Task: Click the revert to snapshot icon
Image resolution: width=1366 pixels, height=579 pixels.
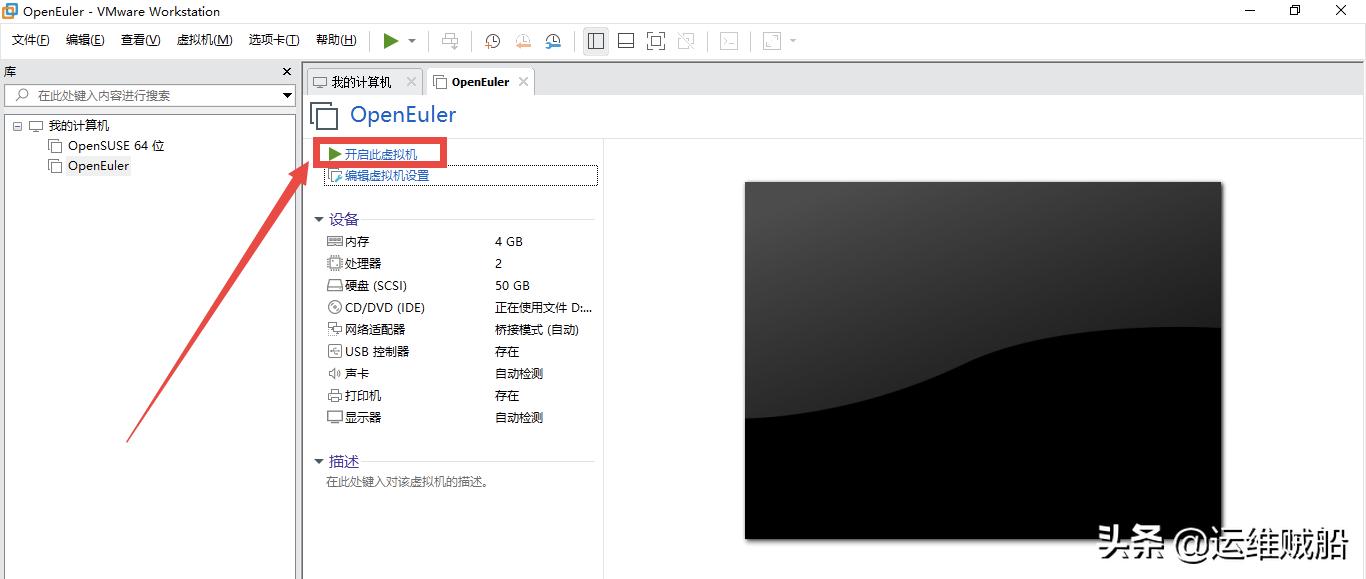Action: (523, 41)
